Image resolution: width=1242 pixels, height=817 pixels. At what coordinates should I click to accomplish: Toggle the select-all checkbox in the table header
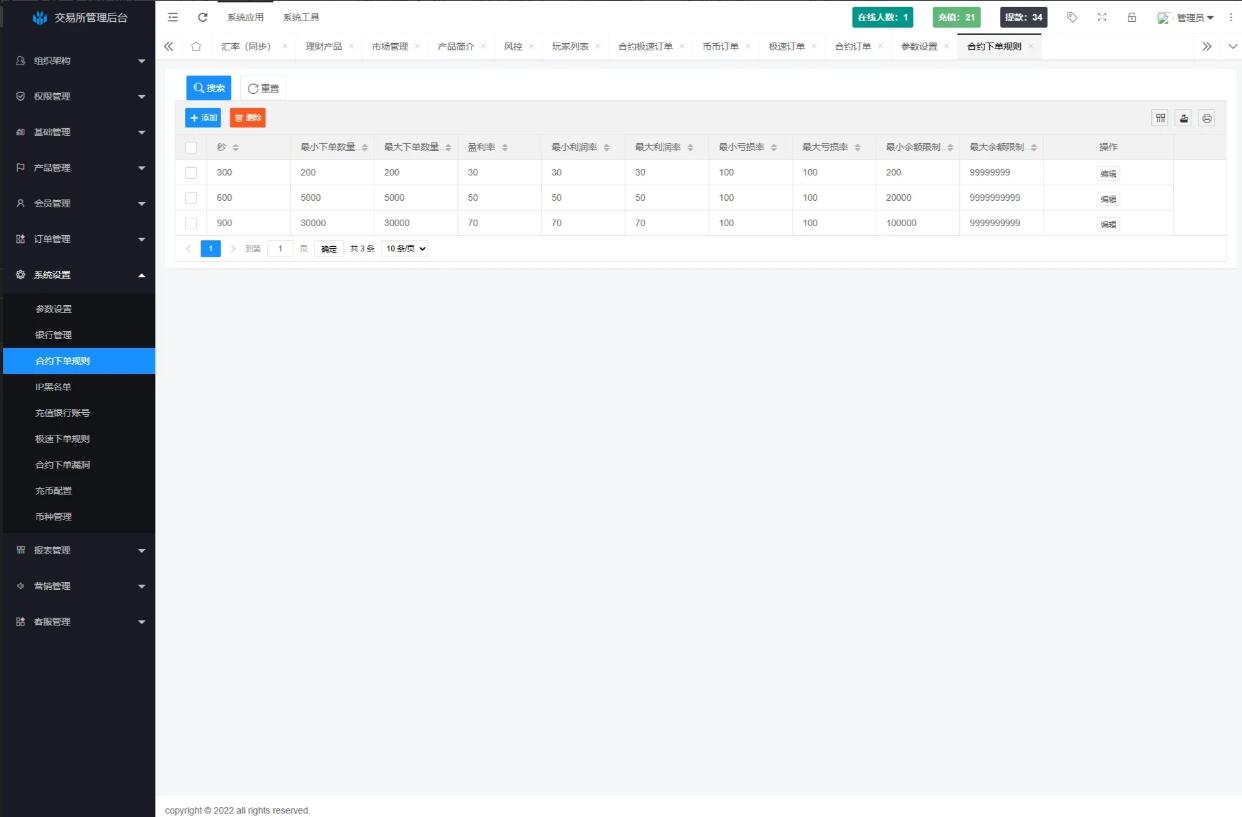pyautogui.click(x=191, y=148)
